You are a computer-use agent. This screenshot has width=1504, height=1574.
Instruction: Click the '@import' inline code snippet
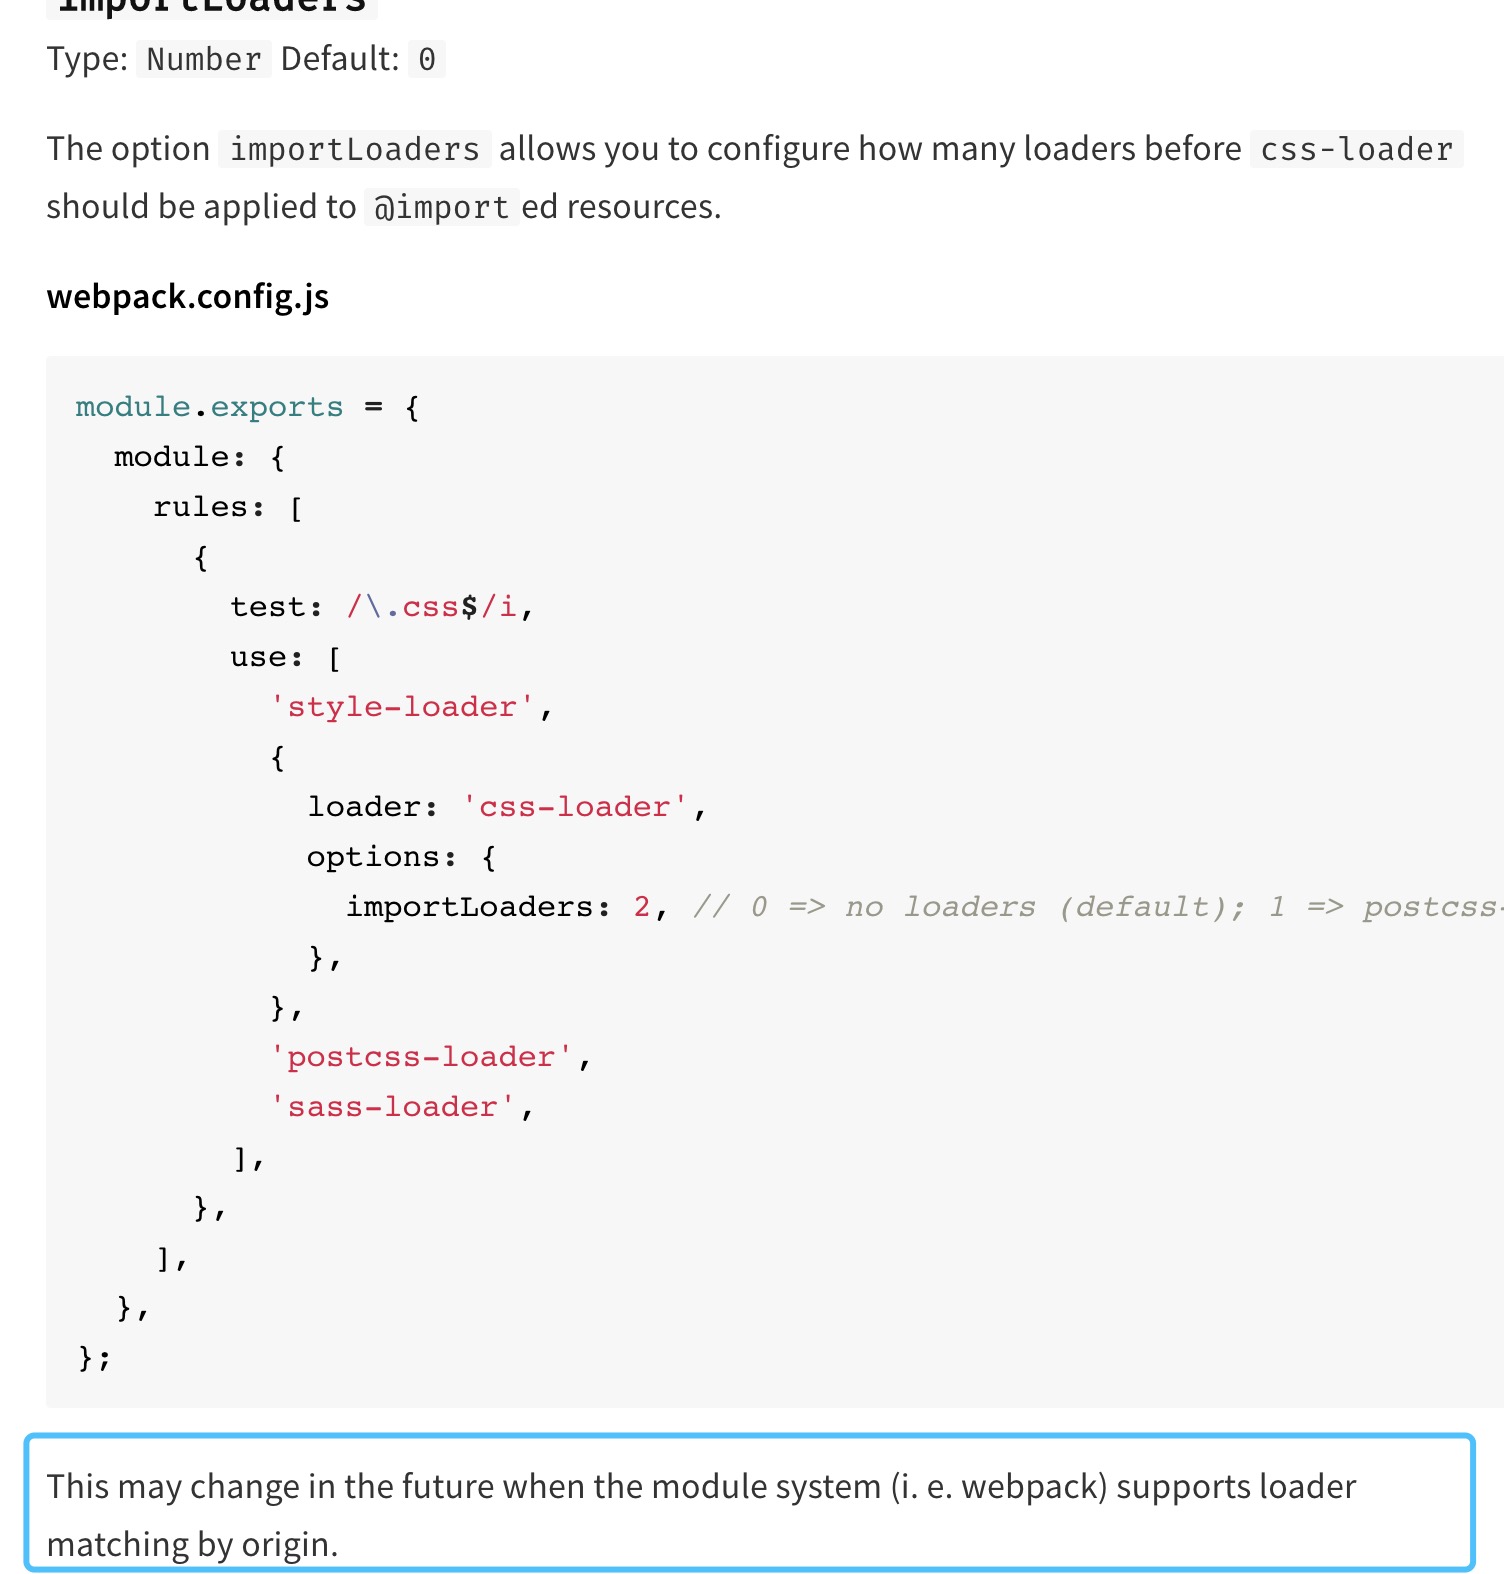click(441, 208)
